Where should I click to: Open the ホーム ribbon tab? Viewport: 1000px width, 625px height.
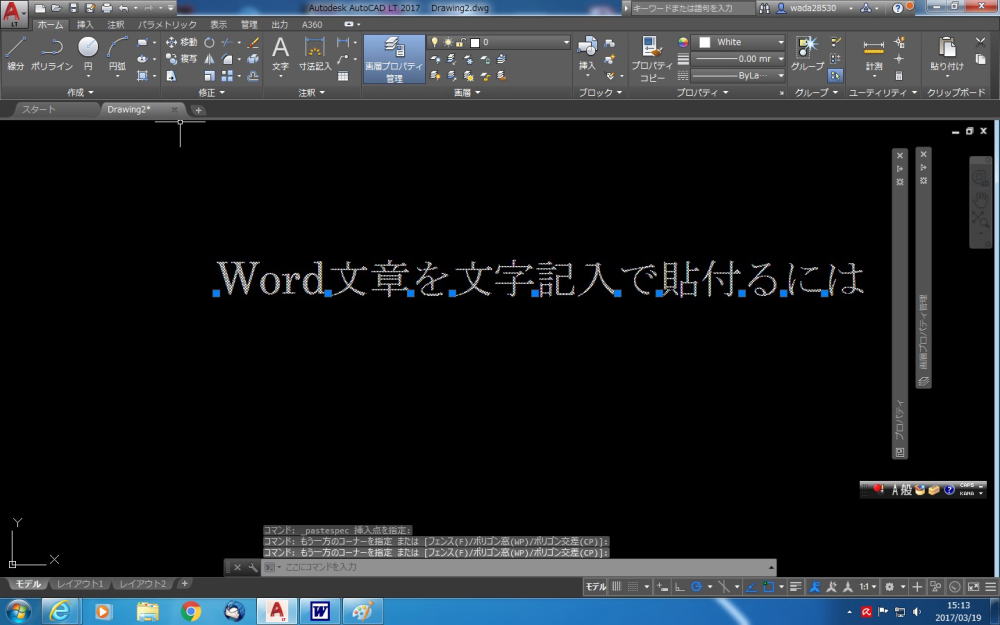[50, 24]
